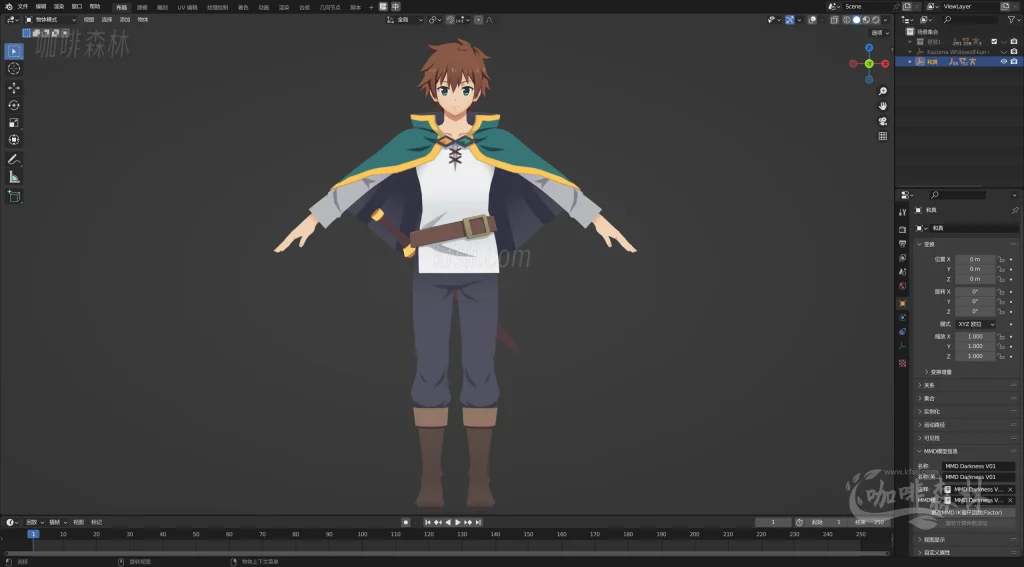Click the Scale X value field
The image size is (1024, 567).
pos(975,336)
